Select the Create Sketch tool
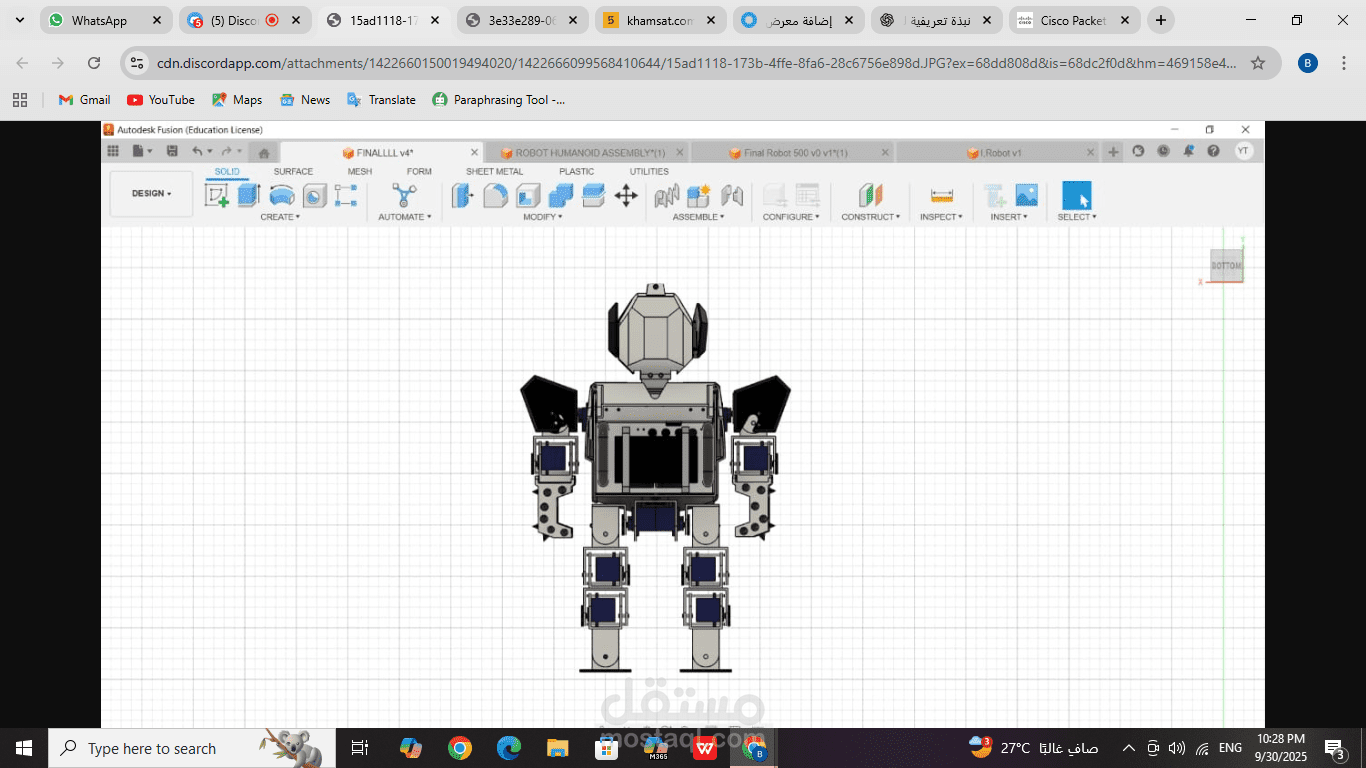Image resolution: width=1366 pixels, height=768 pixels. point(217,195)
